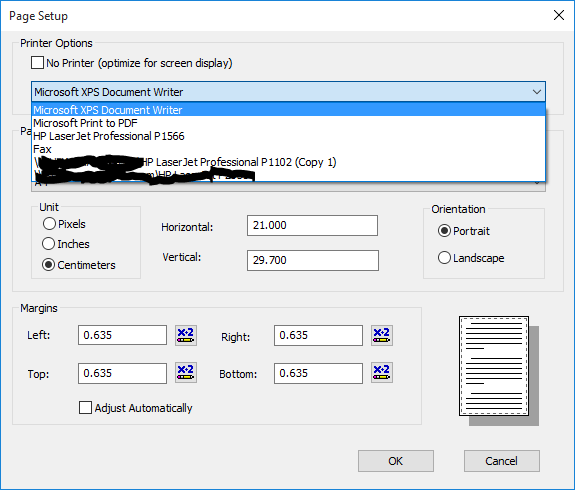Click the Horizontal size field
This screenshot has height=490, width=575.
(x=312, y=225)
